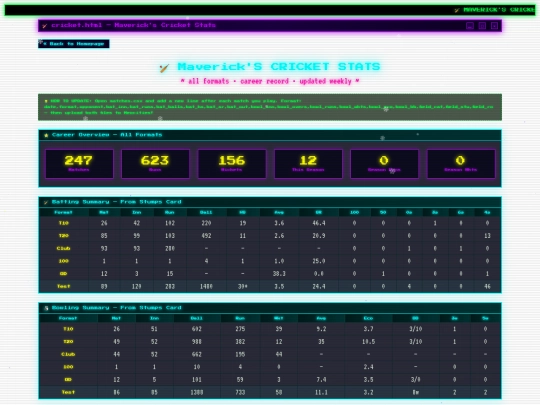Click the Format column header in bowling table

coord(68,318)
